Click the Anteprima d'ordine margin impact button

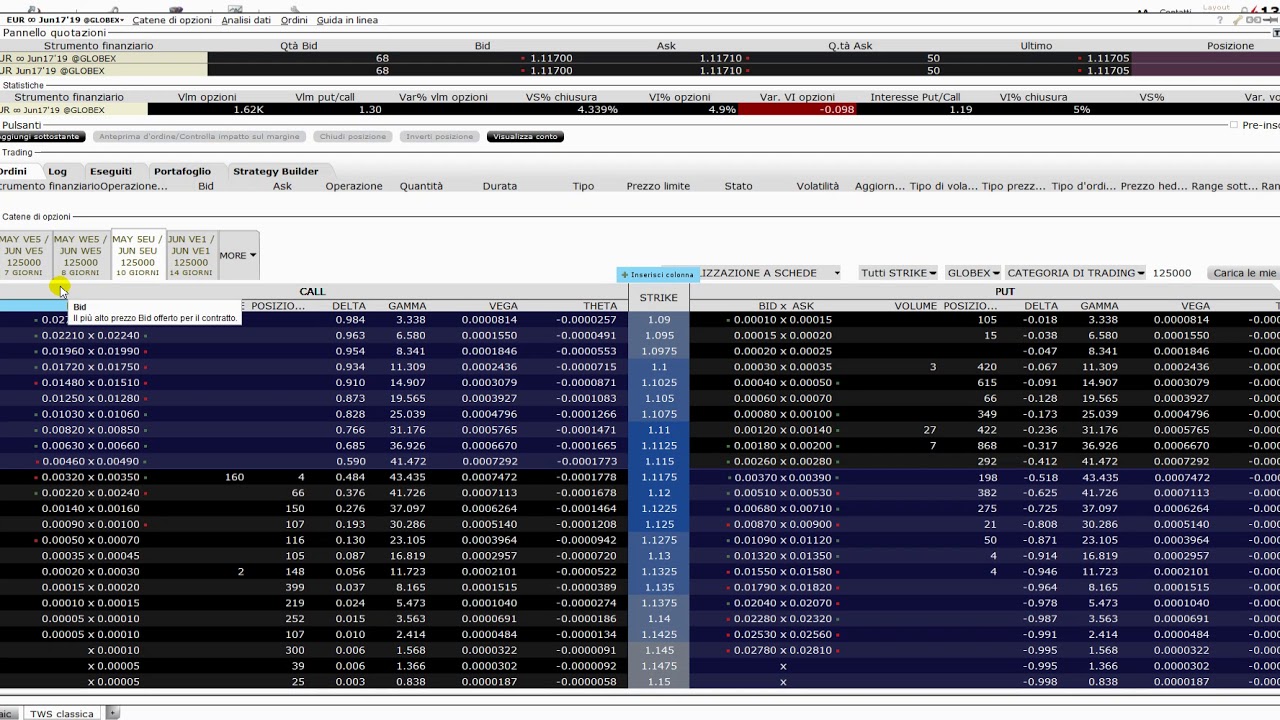(199, 137)
